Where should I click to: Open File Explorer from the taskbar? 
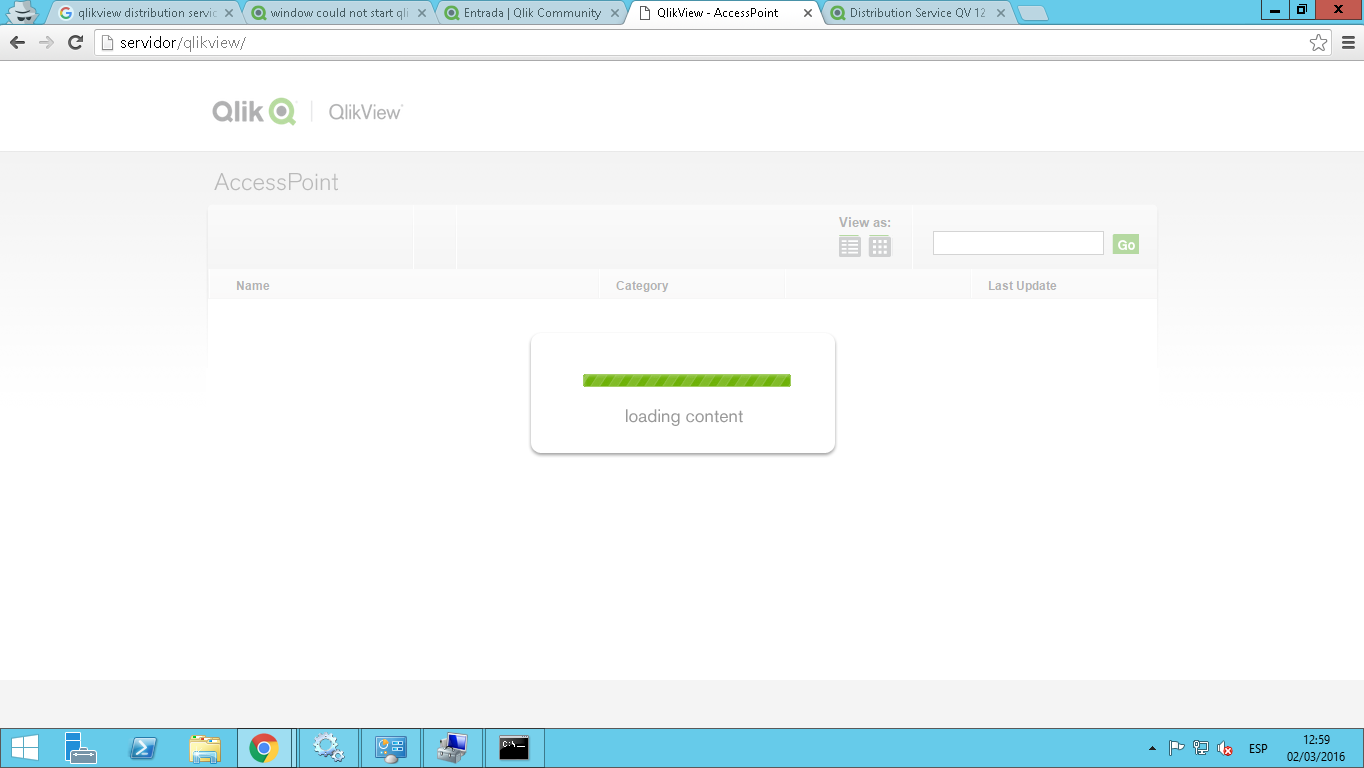click(x=205, y=748)
